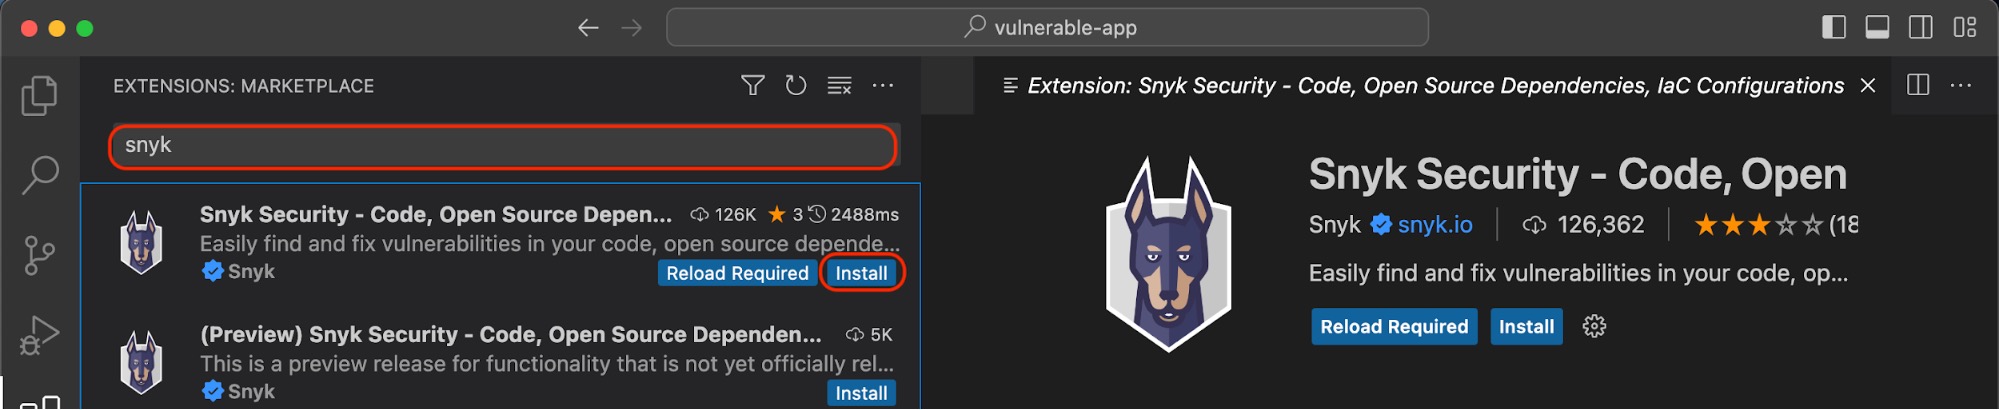The width and height of the screenshot is (1999, 410).
Task: Open Extensions panel more actions menu
Action: (883, 86)
